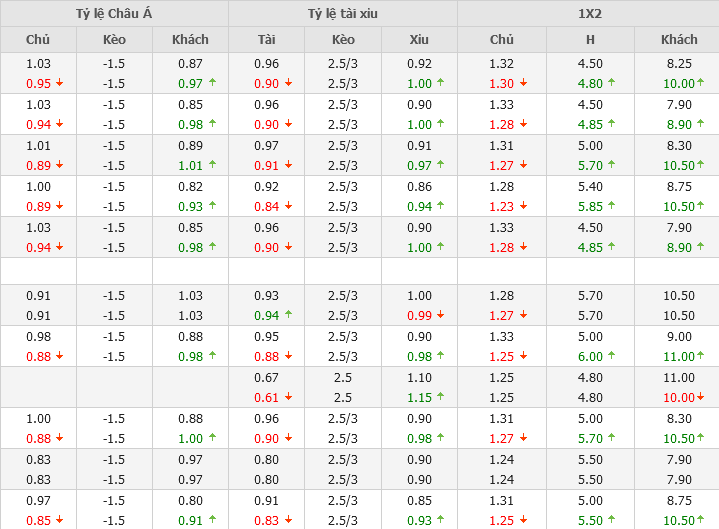Select the 1X2 header
The image size is (719, 529).
pyautogui.click(x=589, y=14)
